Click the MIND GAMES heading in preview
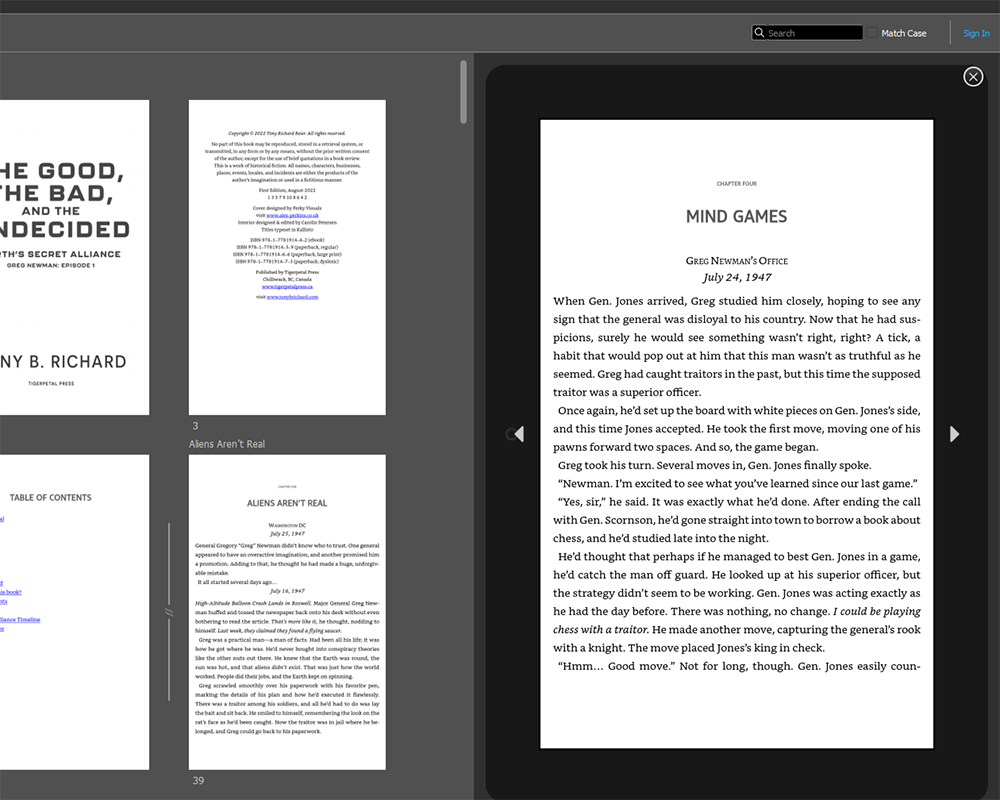This screenshot has height=800, width=1000. tap(737, 217)
